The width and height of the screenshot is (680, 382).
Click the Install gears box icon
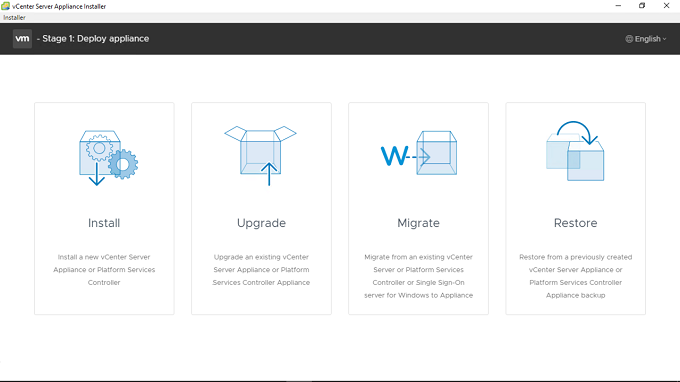(108, 158)
